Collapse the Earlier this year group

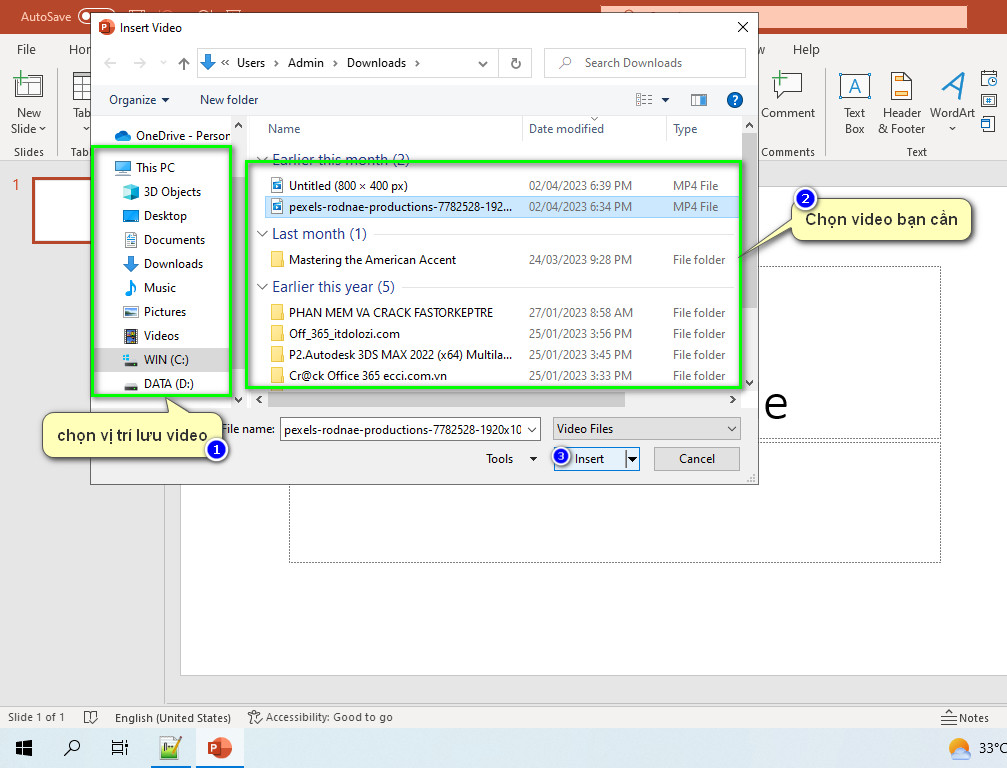pos(262,287)
